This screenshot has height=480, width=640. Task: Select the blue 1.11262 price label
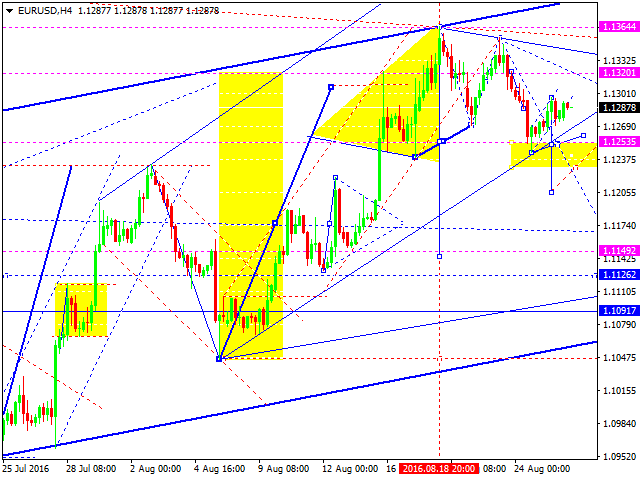click(x=619, y=275)
